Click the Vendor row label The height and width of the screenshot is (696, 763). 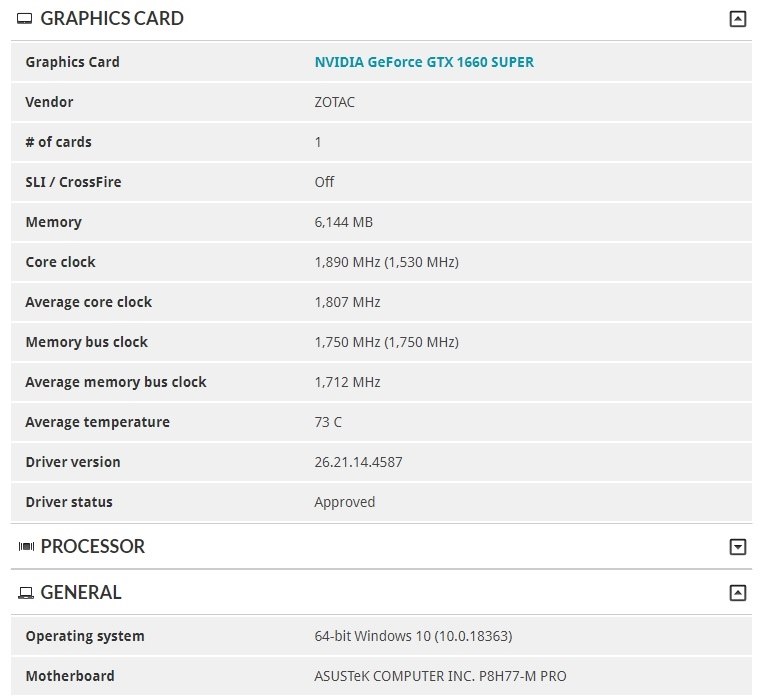(x=49, y=102)
